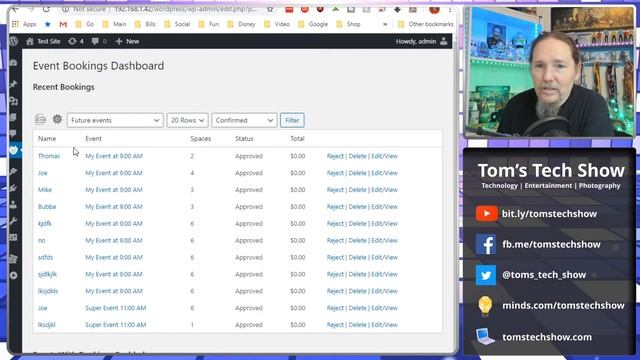The image size is (640, 360).
Task: Expand the Fun bookmarks folder
Action: click(209, 24)
